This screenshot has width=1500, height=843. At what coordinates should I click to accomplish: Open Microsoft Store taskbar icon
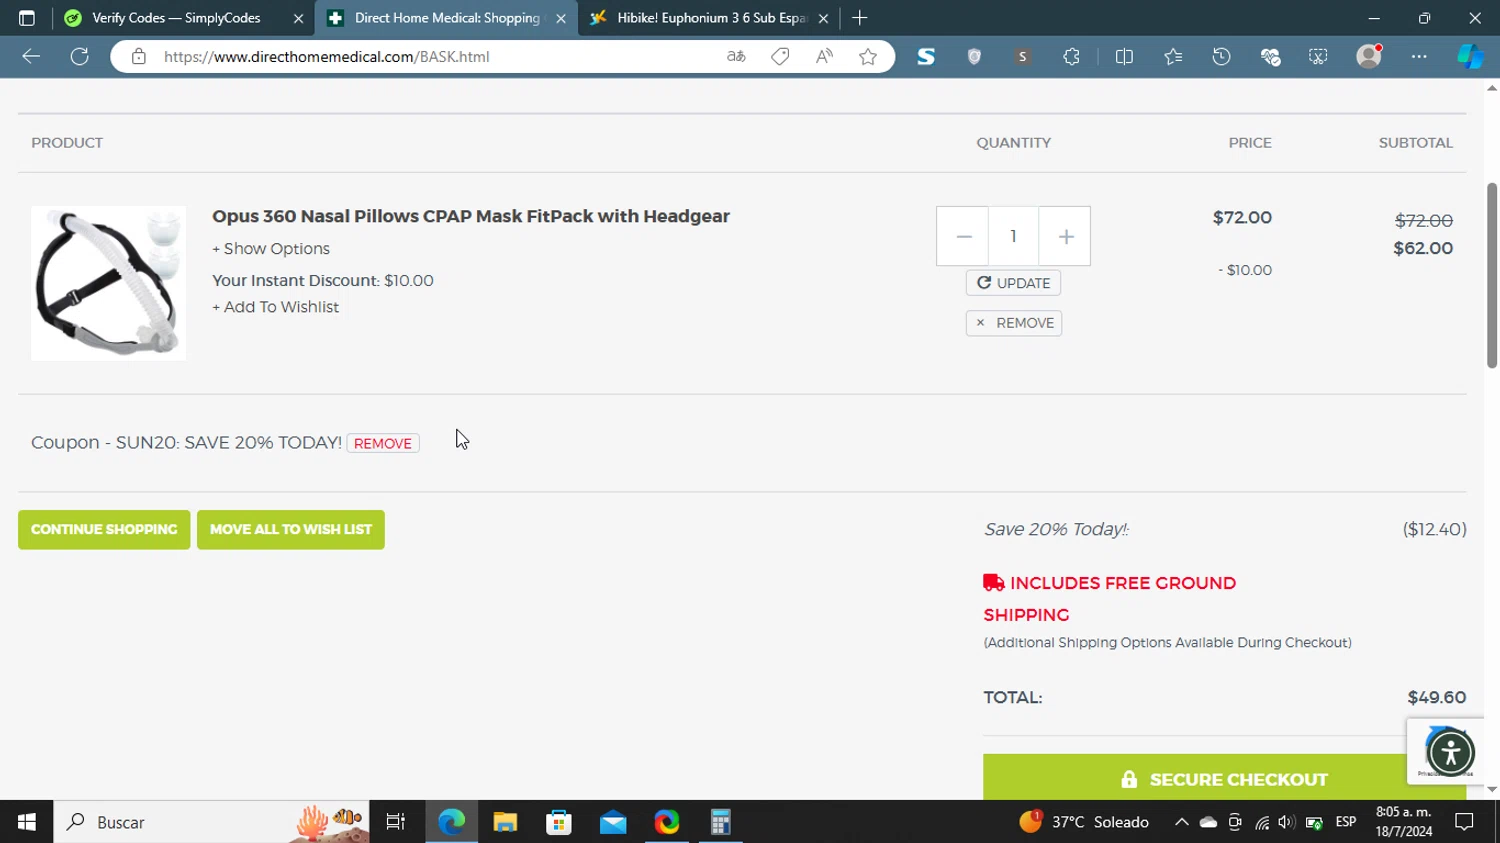[x=559, y=822]
